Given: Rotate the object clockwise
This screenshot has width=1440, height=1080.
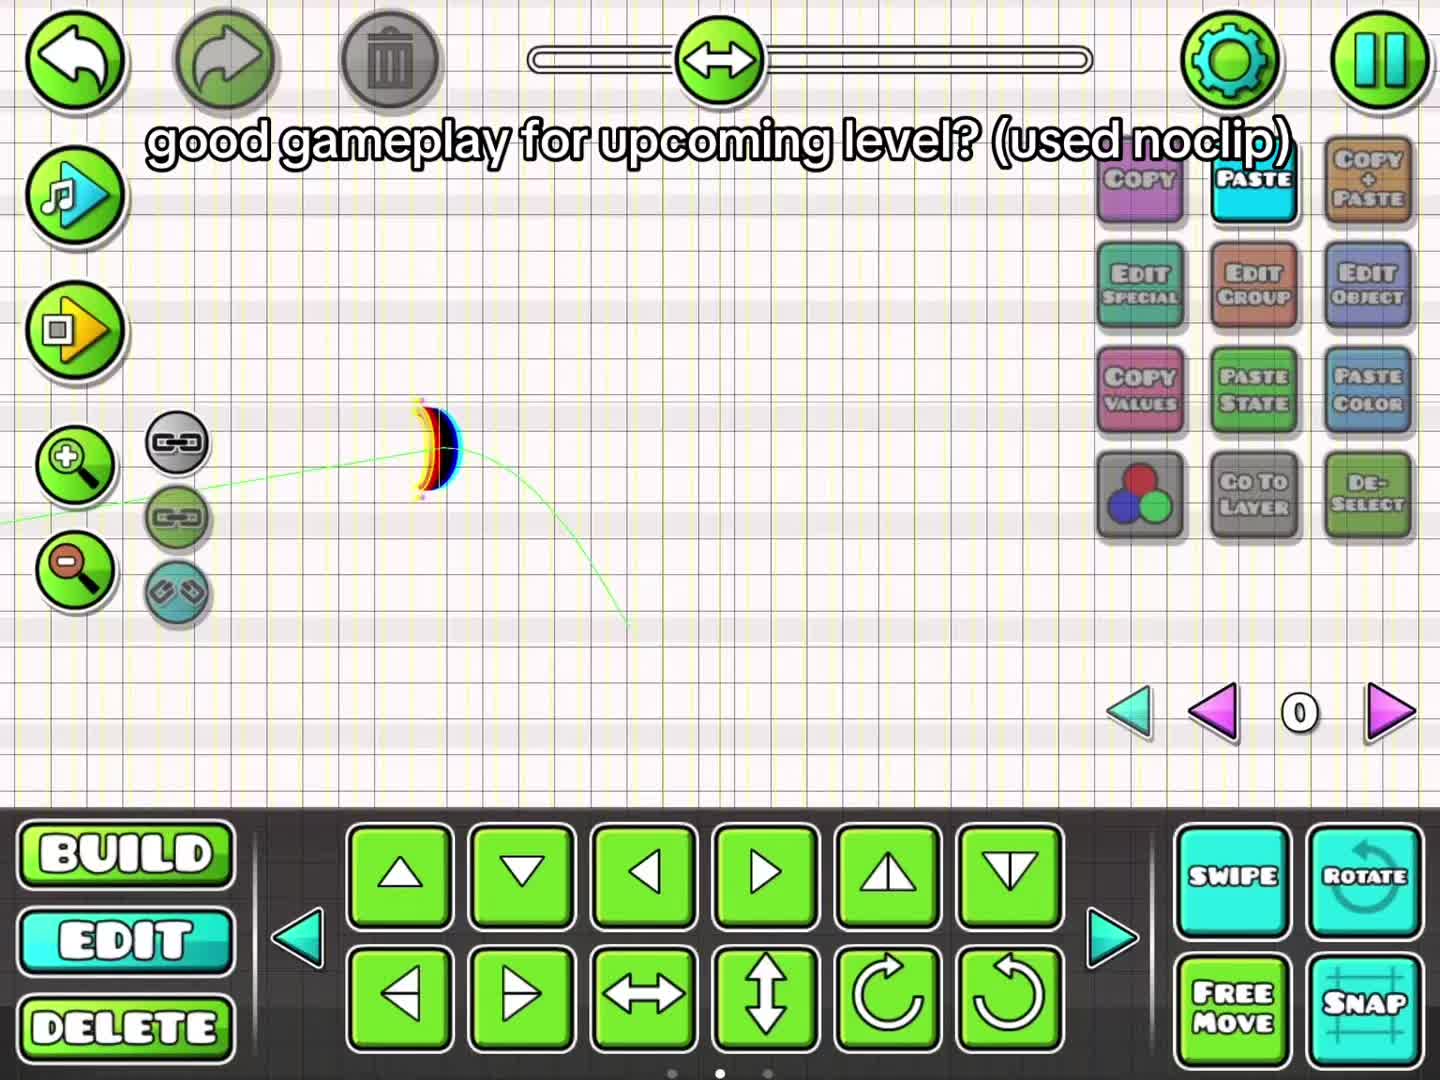Looking at the screenshot, I should pyautogui.click(x=888, y=997).
